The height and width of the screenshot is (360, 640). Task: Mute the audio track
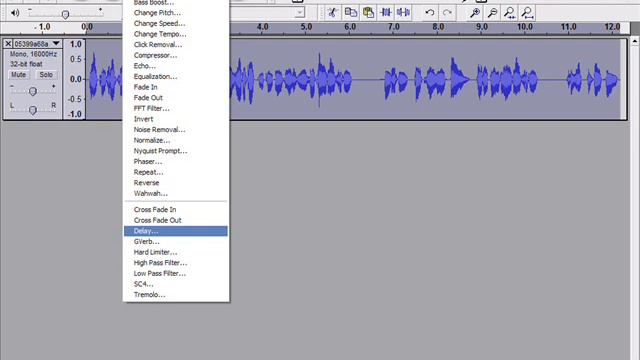click(x=18, y=75)
